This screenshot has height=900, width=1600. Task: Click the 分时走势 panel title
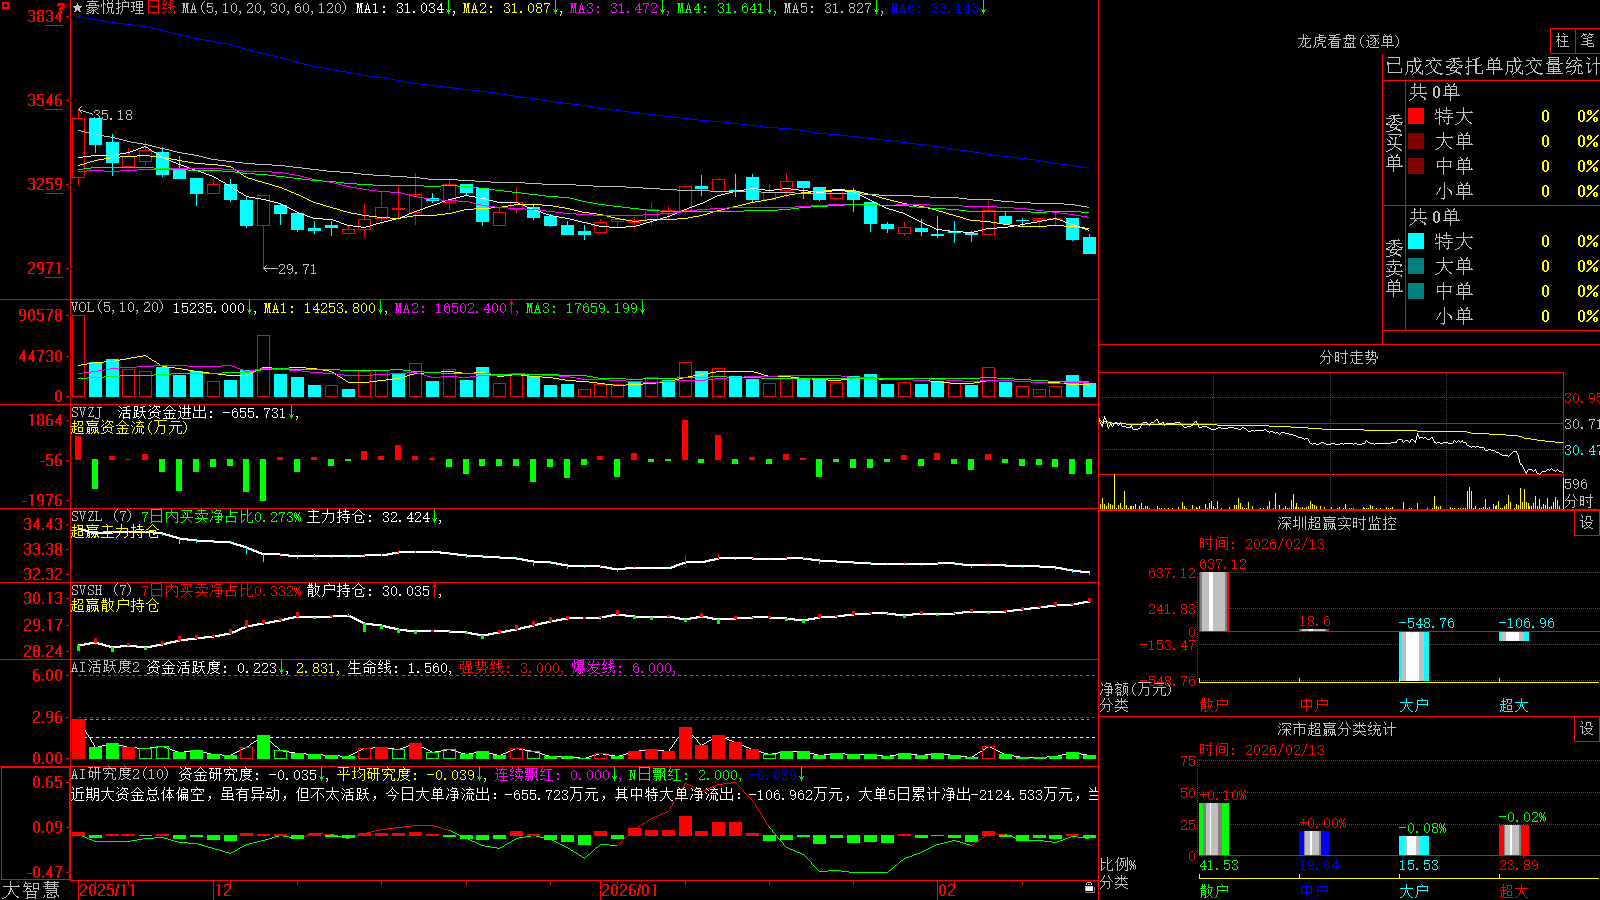point(1348,357)
